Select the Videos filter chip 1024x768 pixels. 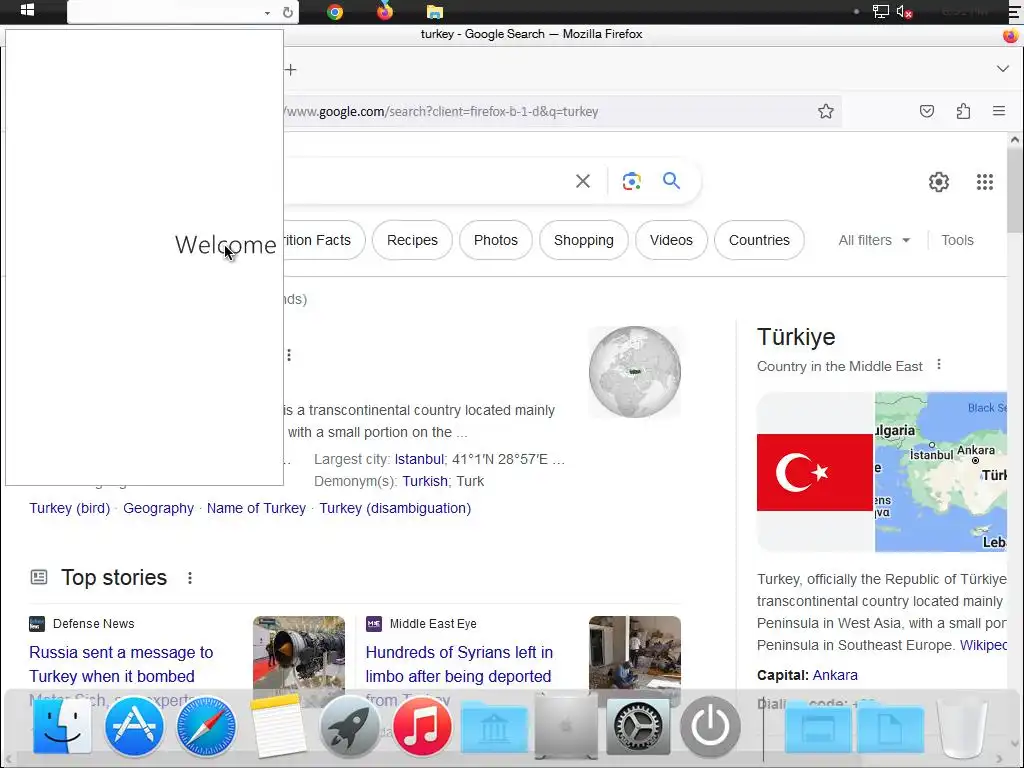671,240
